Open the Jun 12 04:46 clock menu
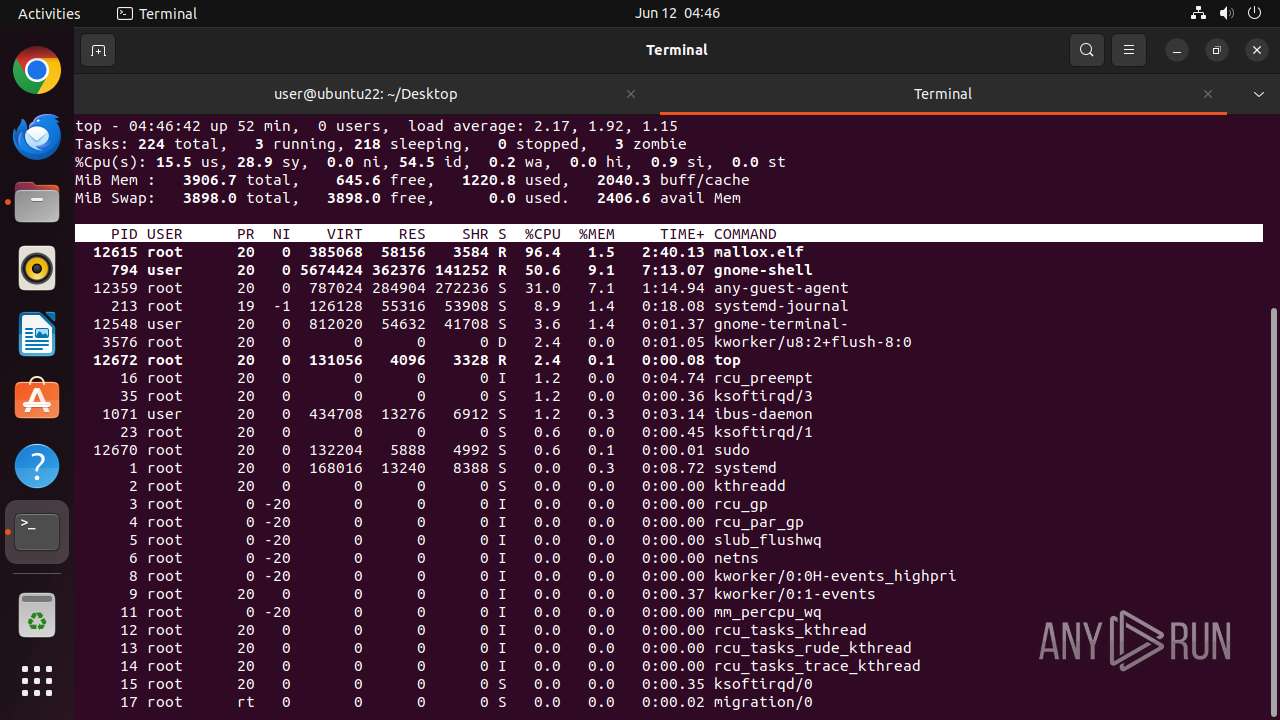The width and height of the screenshot is (1280, 720). (677, 13)
